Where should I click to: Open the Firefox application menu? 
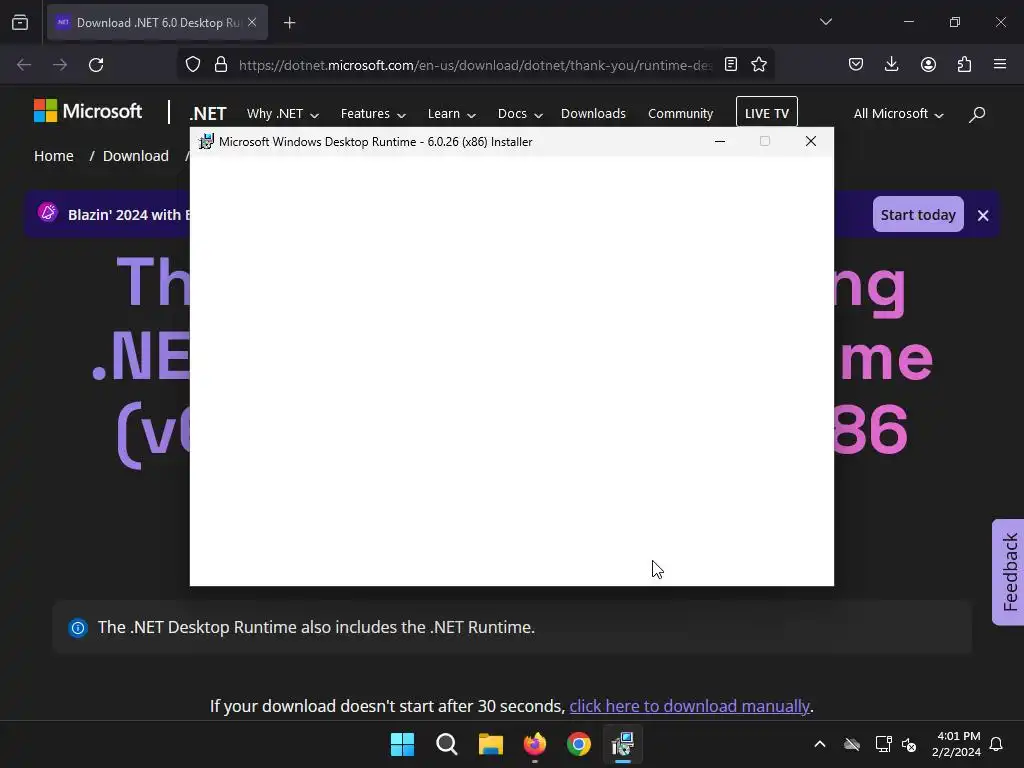[x=1000, y=64]
